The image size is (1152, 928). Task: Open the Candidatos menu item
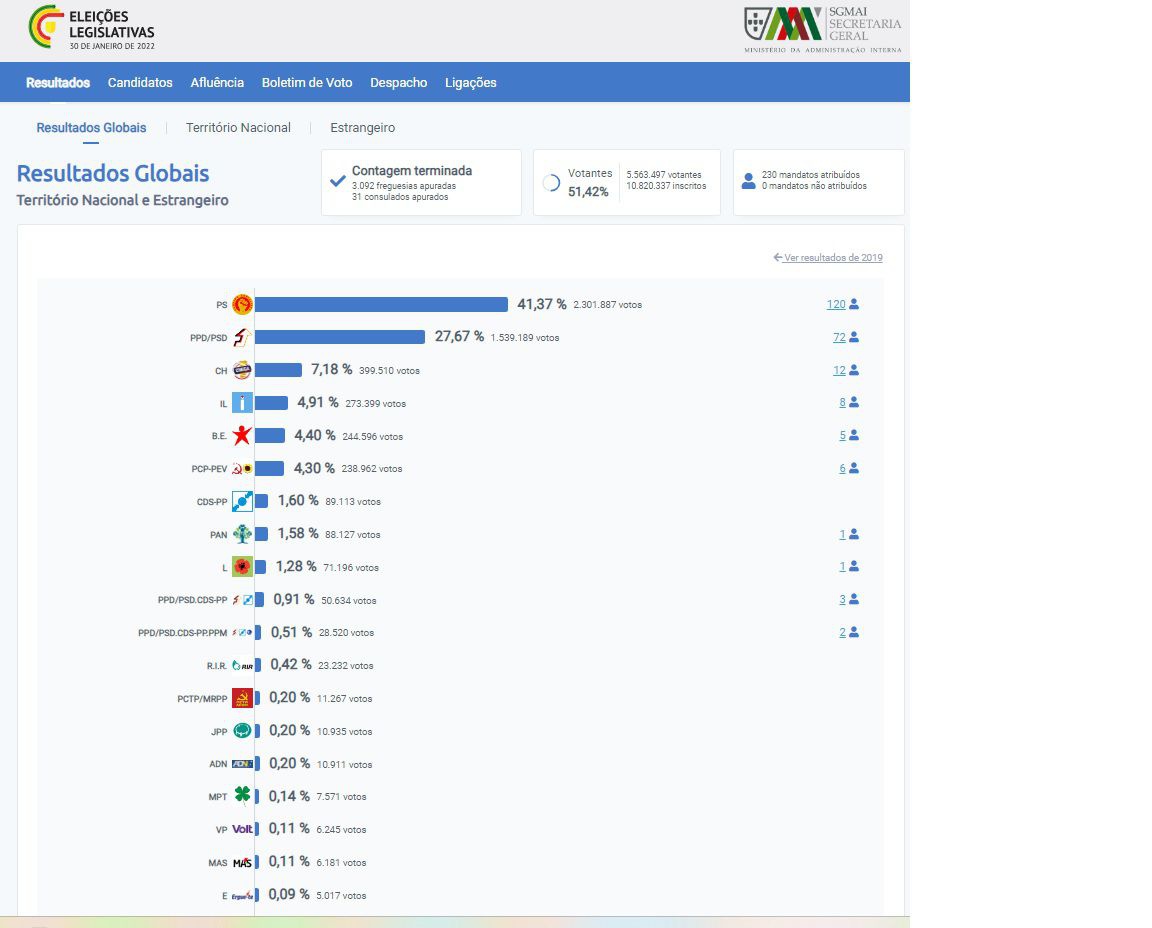[140, 83]
